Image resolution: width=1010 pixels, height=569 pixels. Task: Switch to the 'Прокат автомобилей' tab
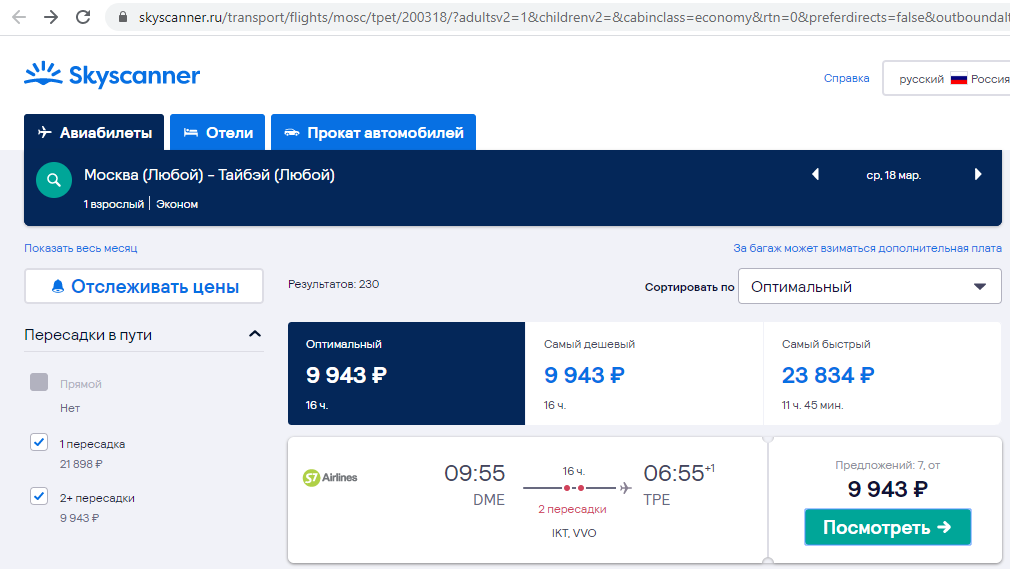coord(373,132)
